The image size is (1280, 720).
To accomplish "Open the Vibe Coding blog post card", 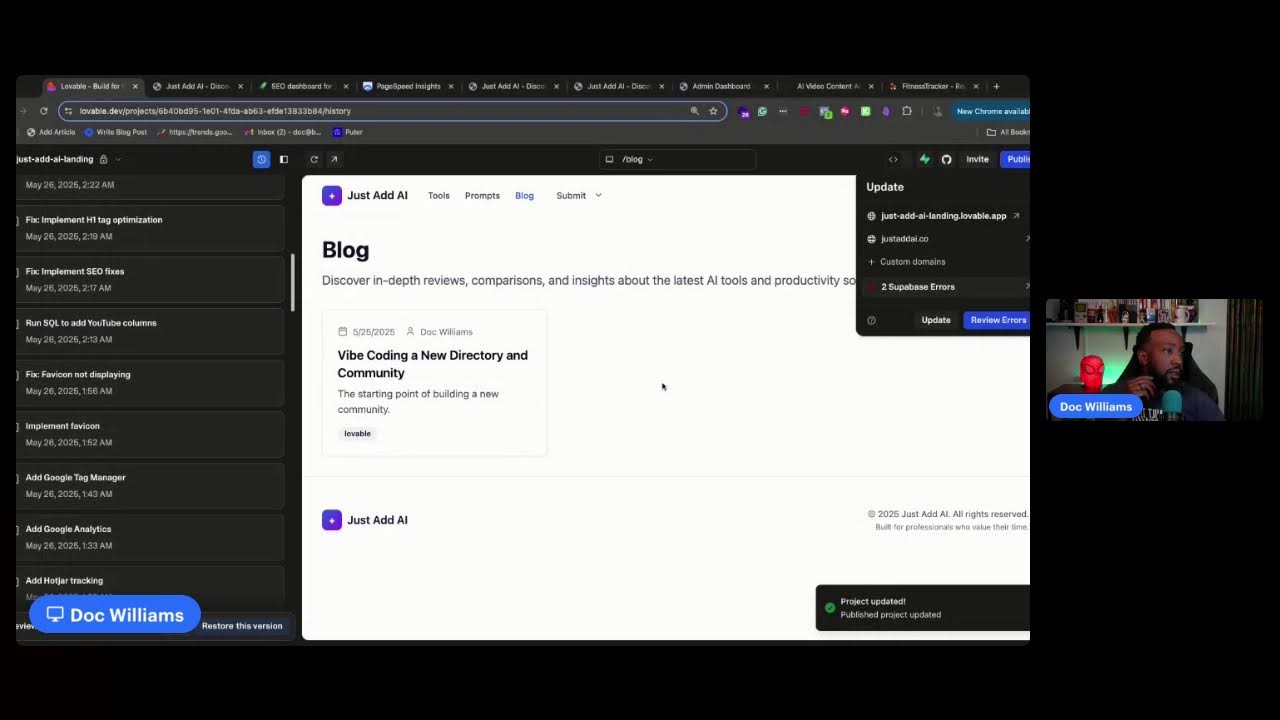I will click(x=434, y=383).
